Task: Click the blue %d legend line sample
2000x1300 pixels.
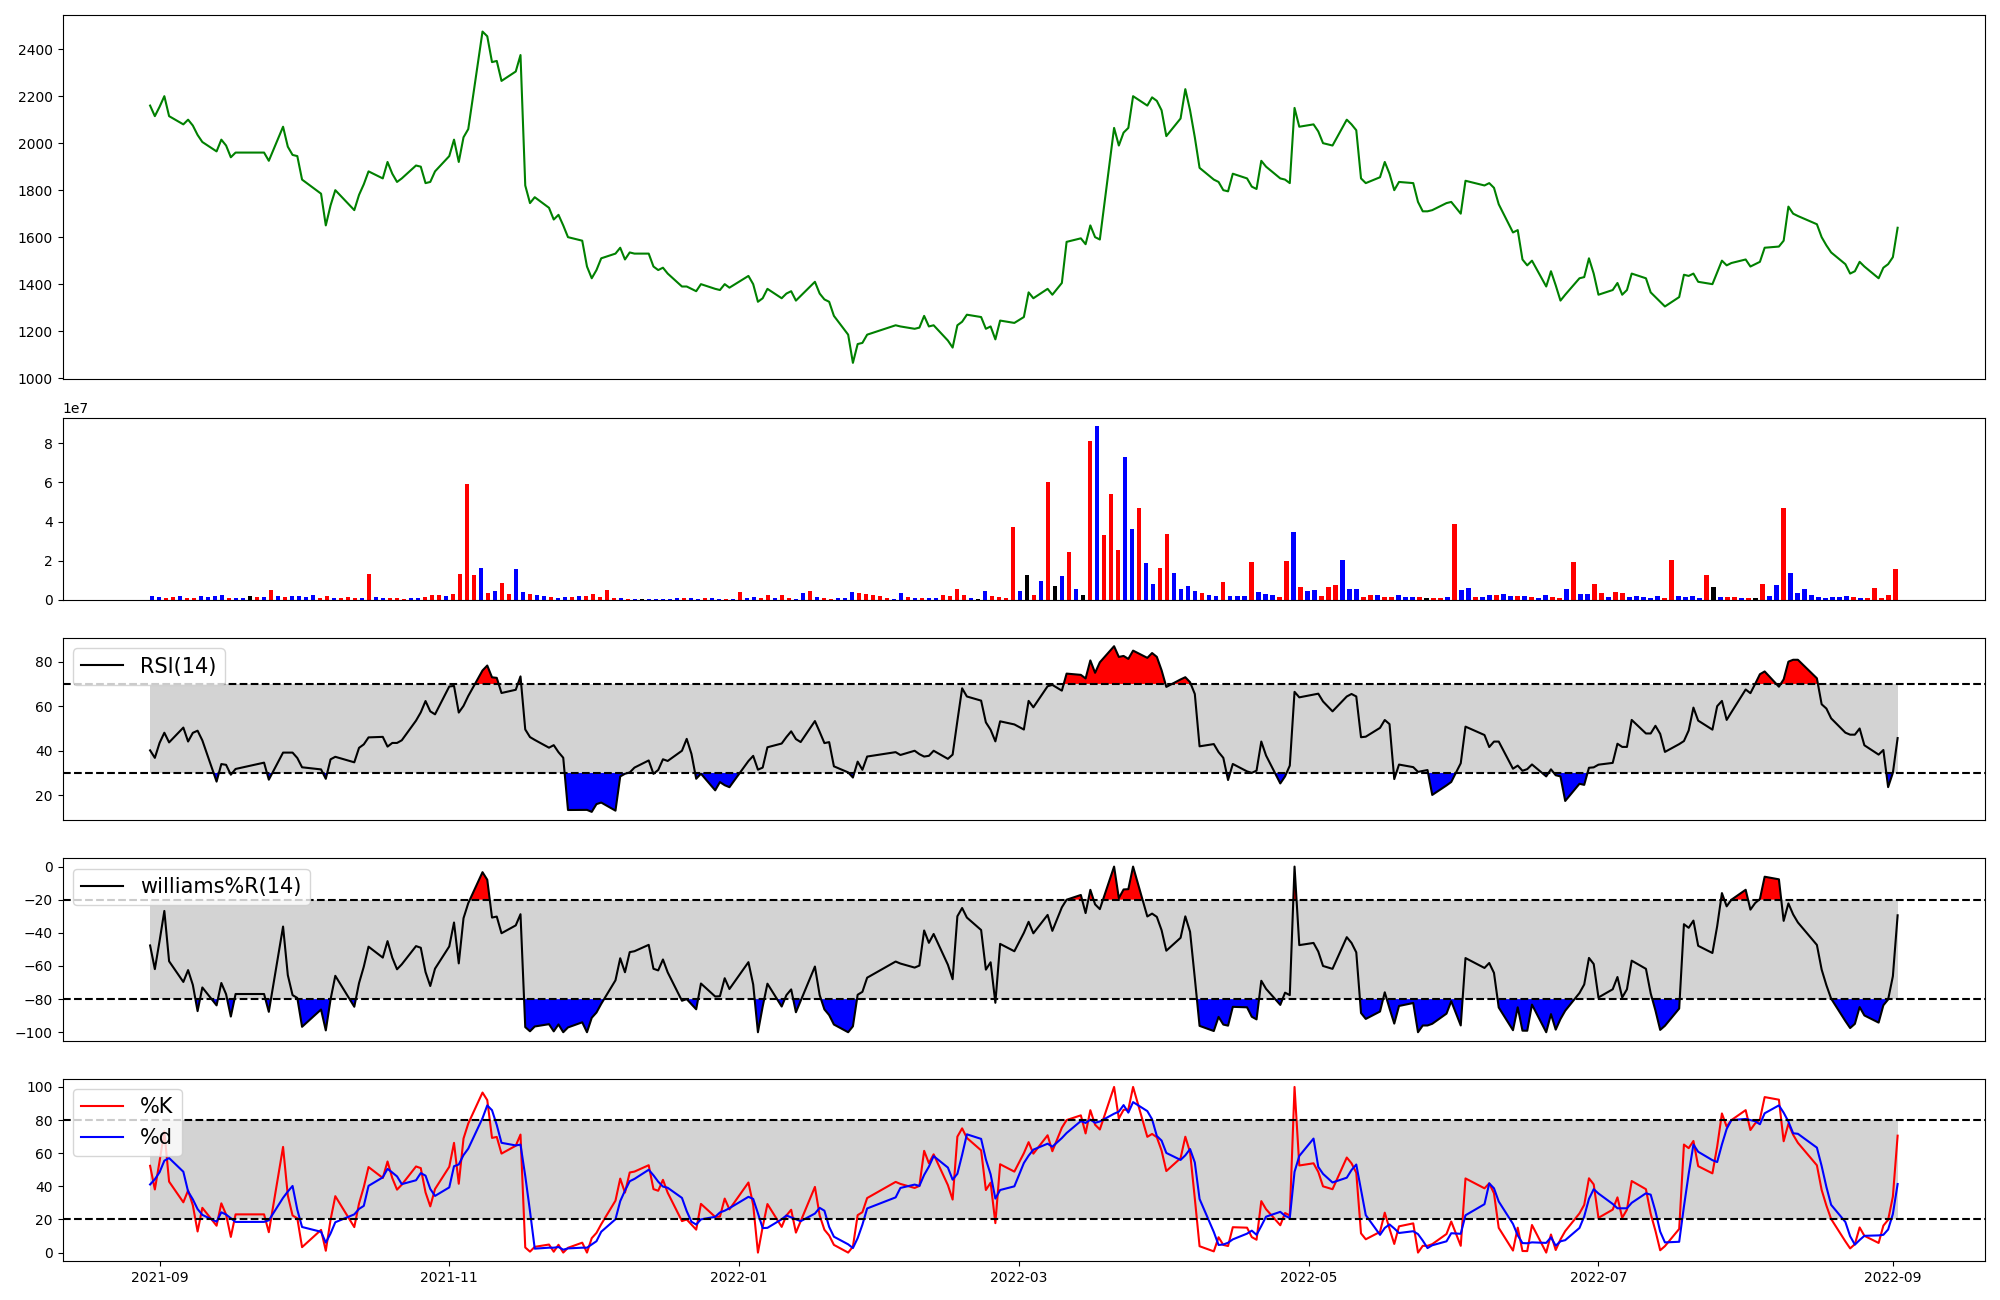Action: coord(102,1137)
